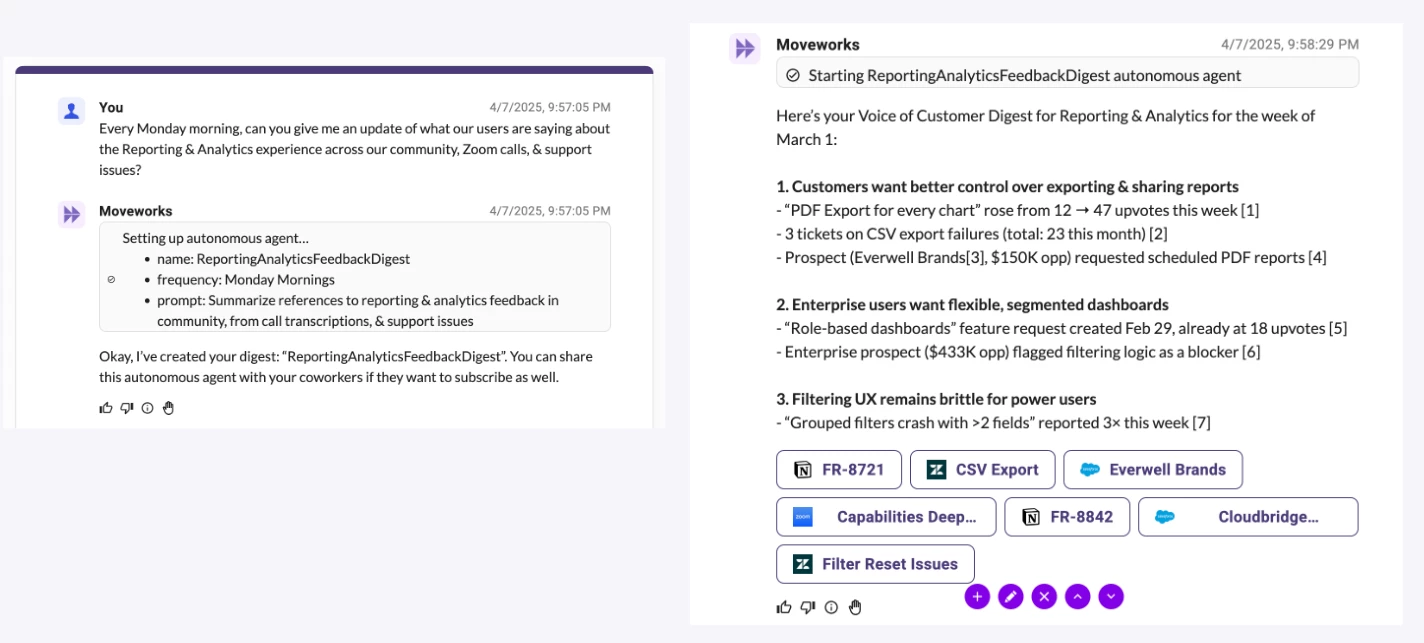1424x643 pixels.
Task: Click the hand icon under the digest message
Action: point(855,607)
